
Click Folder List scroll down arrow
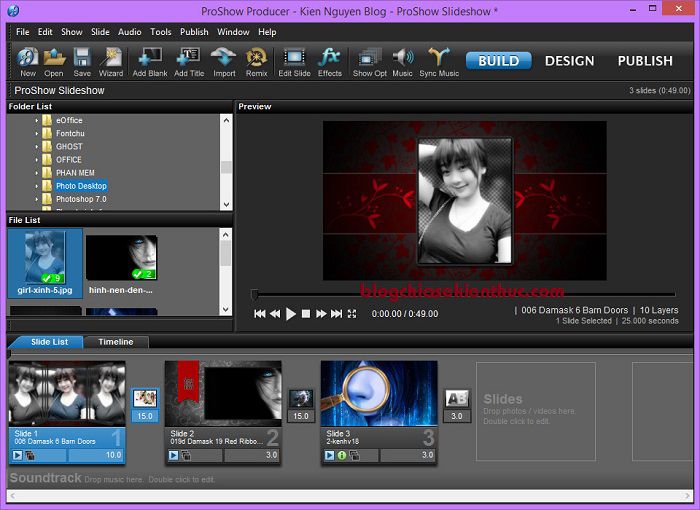(226, 205)
